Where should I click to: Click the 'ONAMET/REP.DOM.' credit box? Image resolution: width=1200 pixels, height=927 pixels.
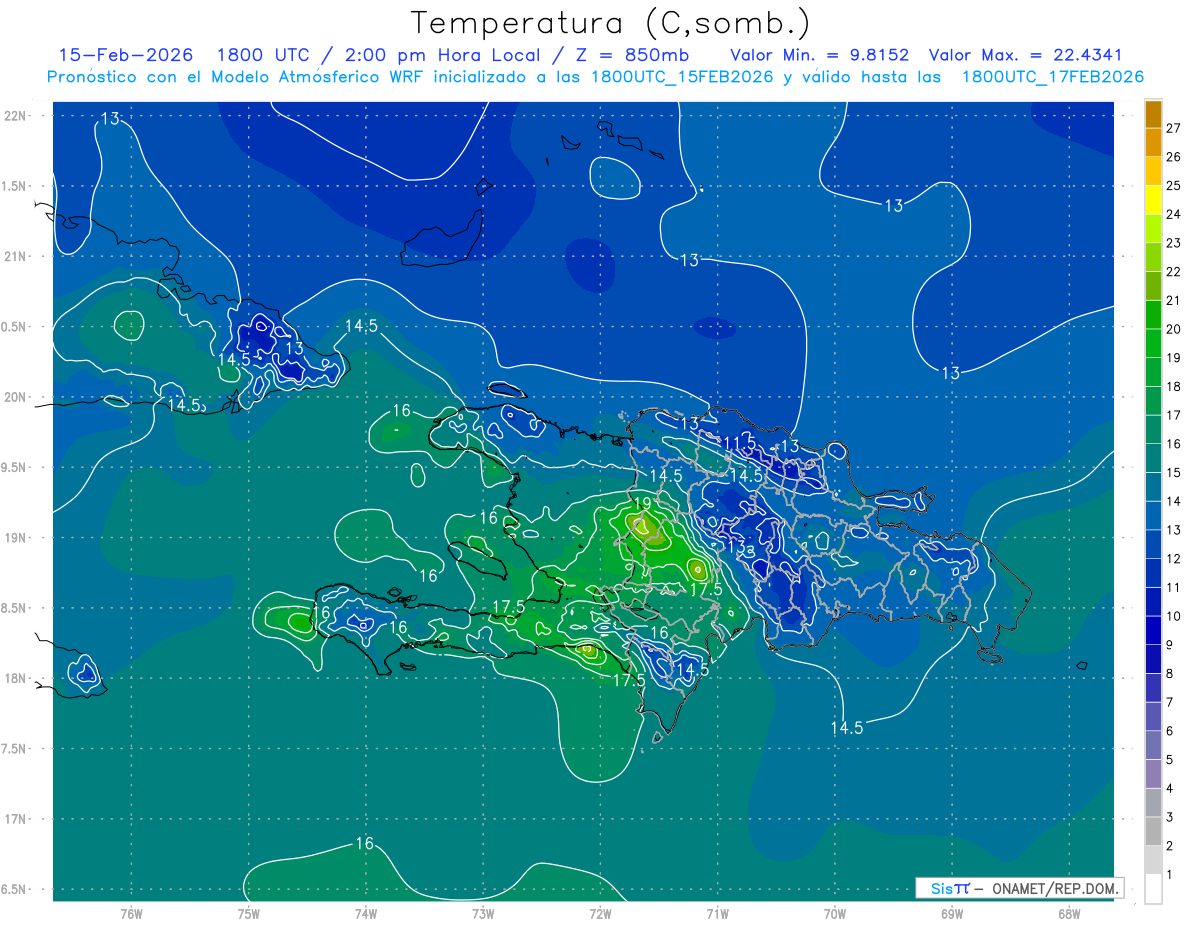tap(1019, 888)
